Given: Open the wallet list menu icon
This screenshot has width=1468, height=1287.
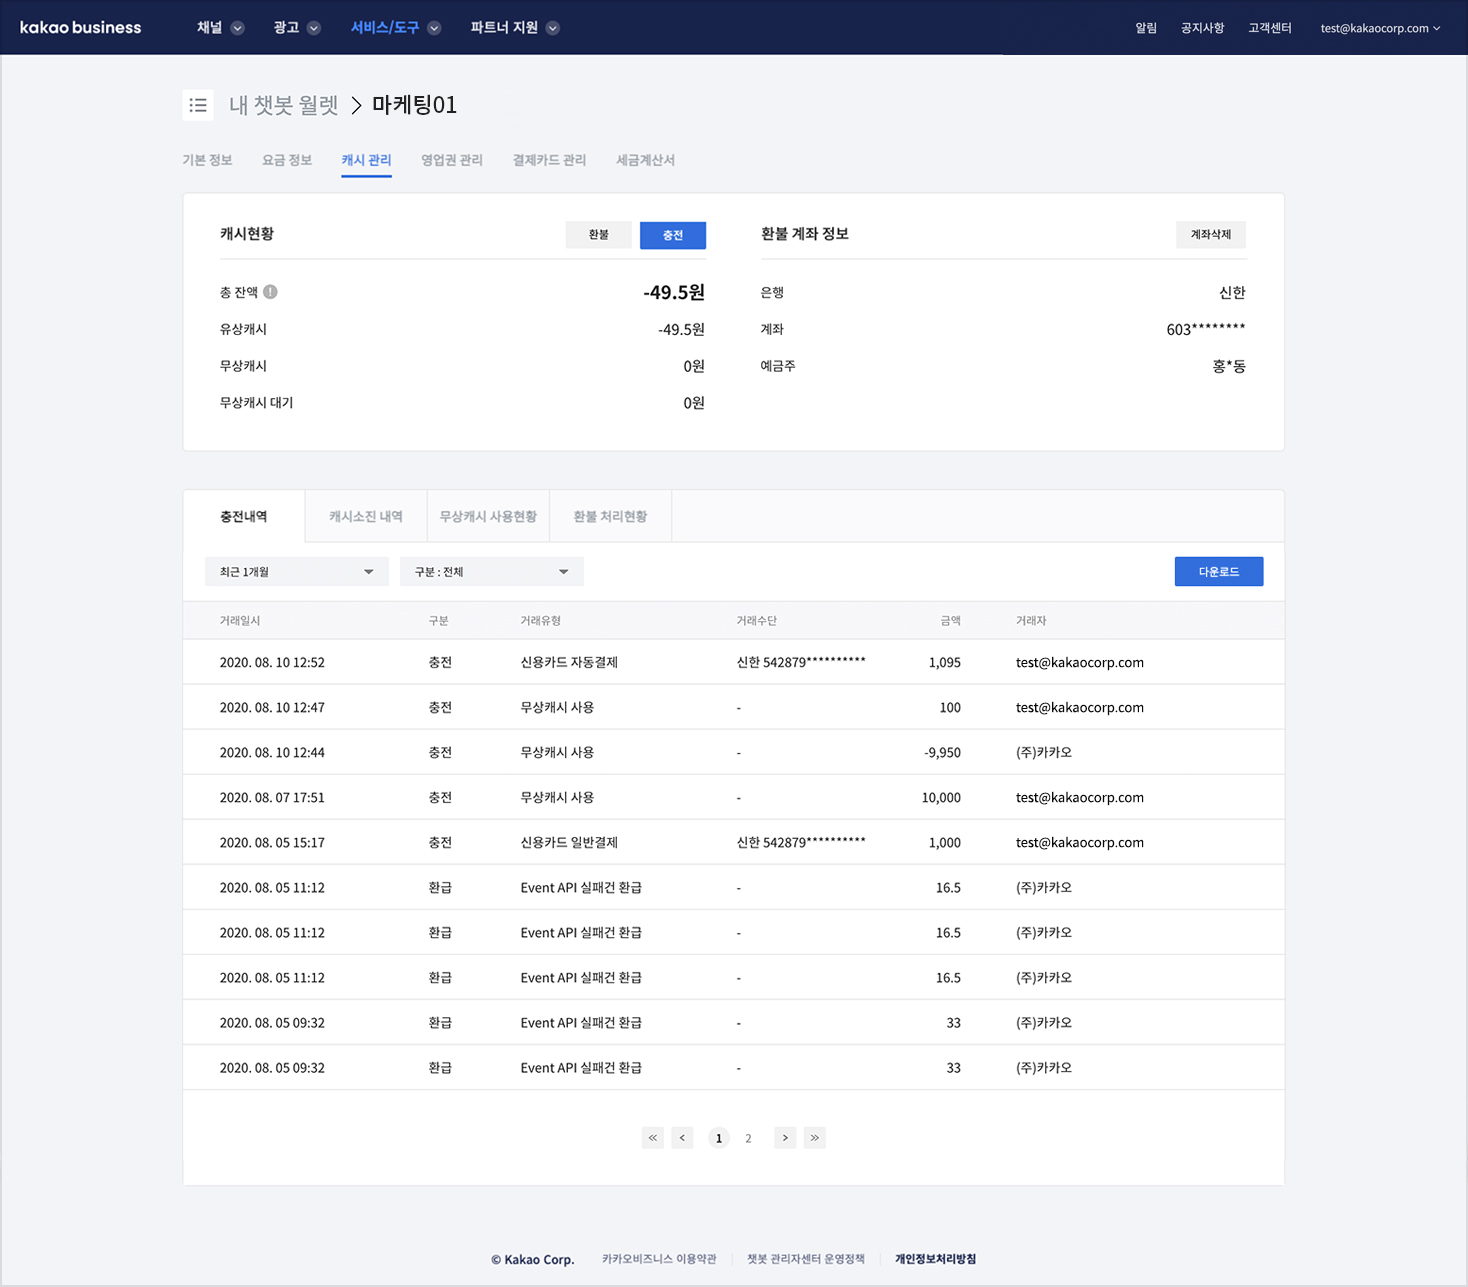Looking at the screenshot, I should (198, 105).
